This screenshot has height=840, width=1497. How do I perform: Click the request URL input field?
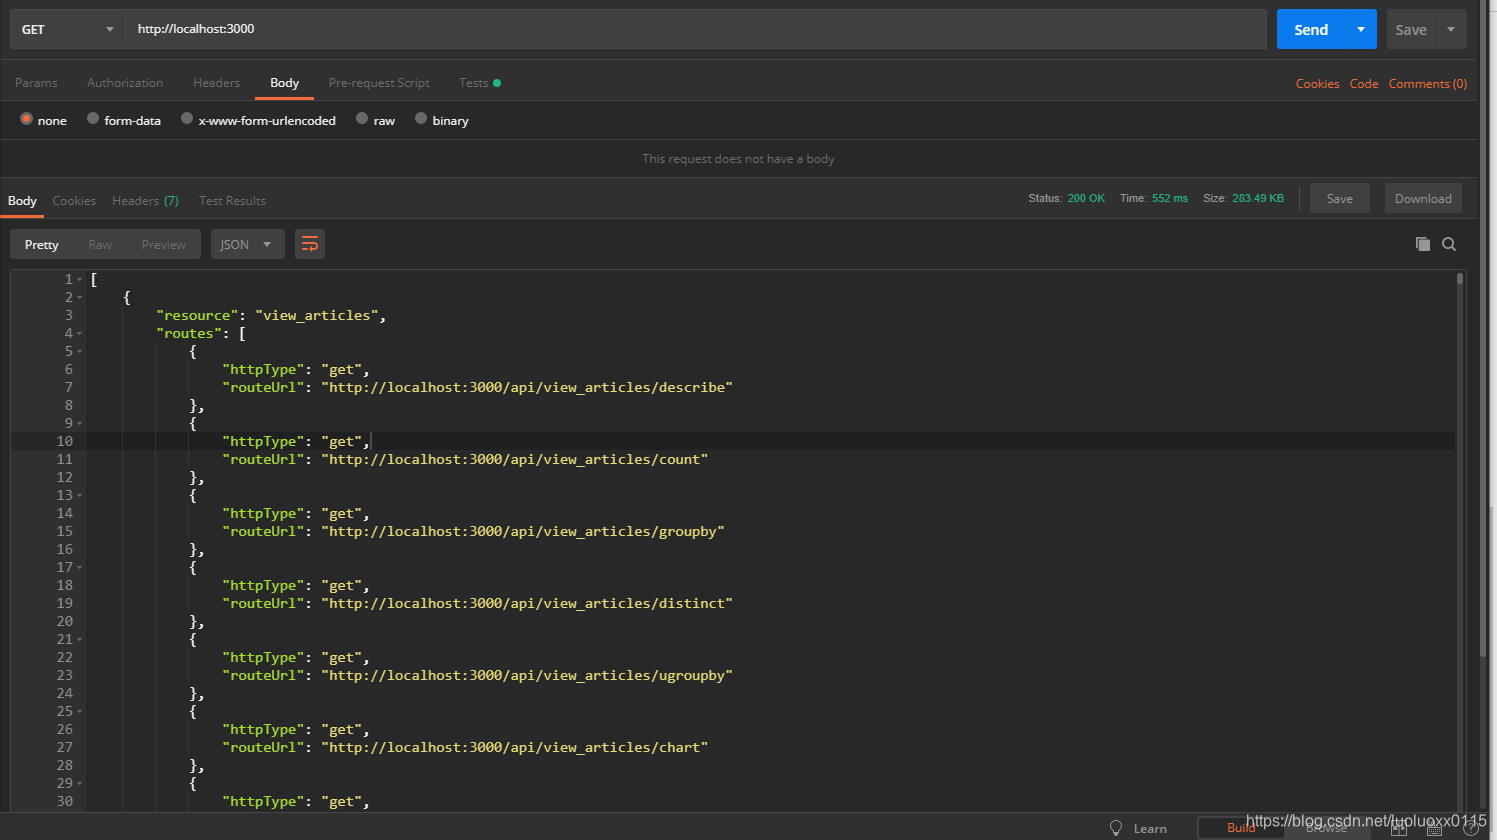[x=696, y=29]
